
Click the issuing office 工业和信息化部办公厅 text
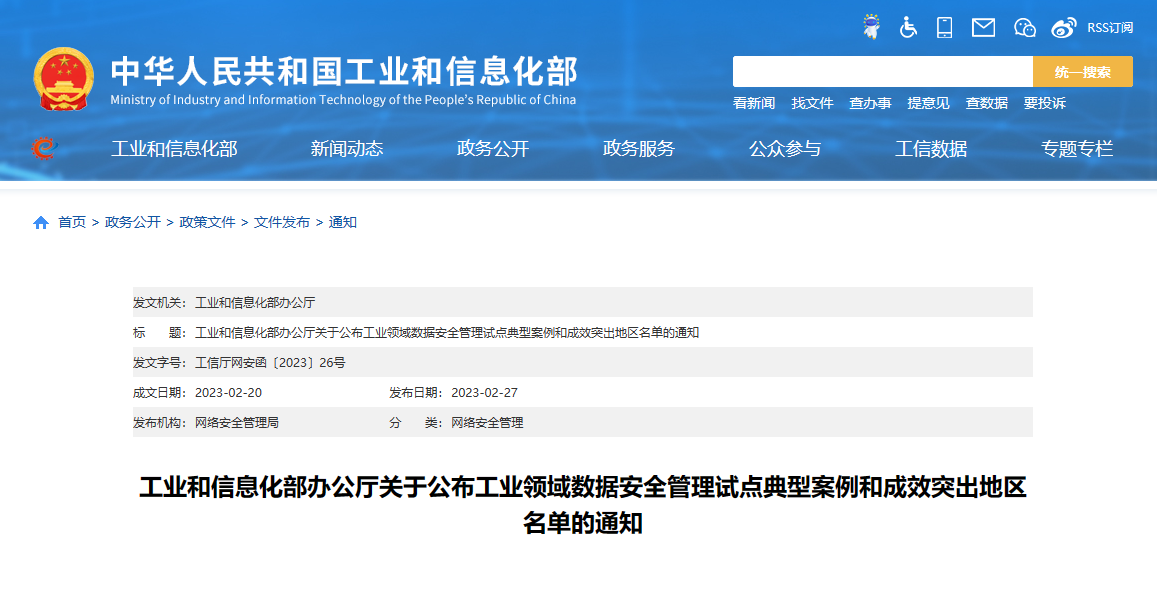point(255,303)
